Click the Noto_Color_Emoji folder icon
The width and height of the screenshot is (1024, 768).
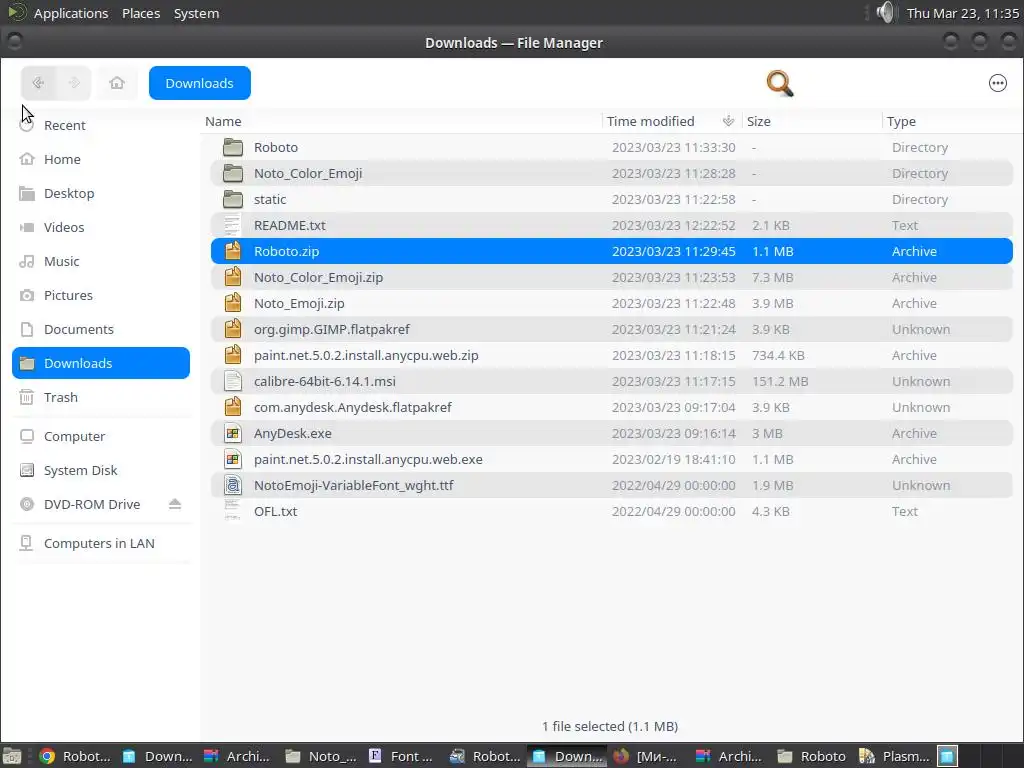232,173
